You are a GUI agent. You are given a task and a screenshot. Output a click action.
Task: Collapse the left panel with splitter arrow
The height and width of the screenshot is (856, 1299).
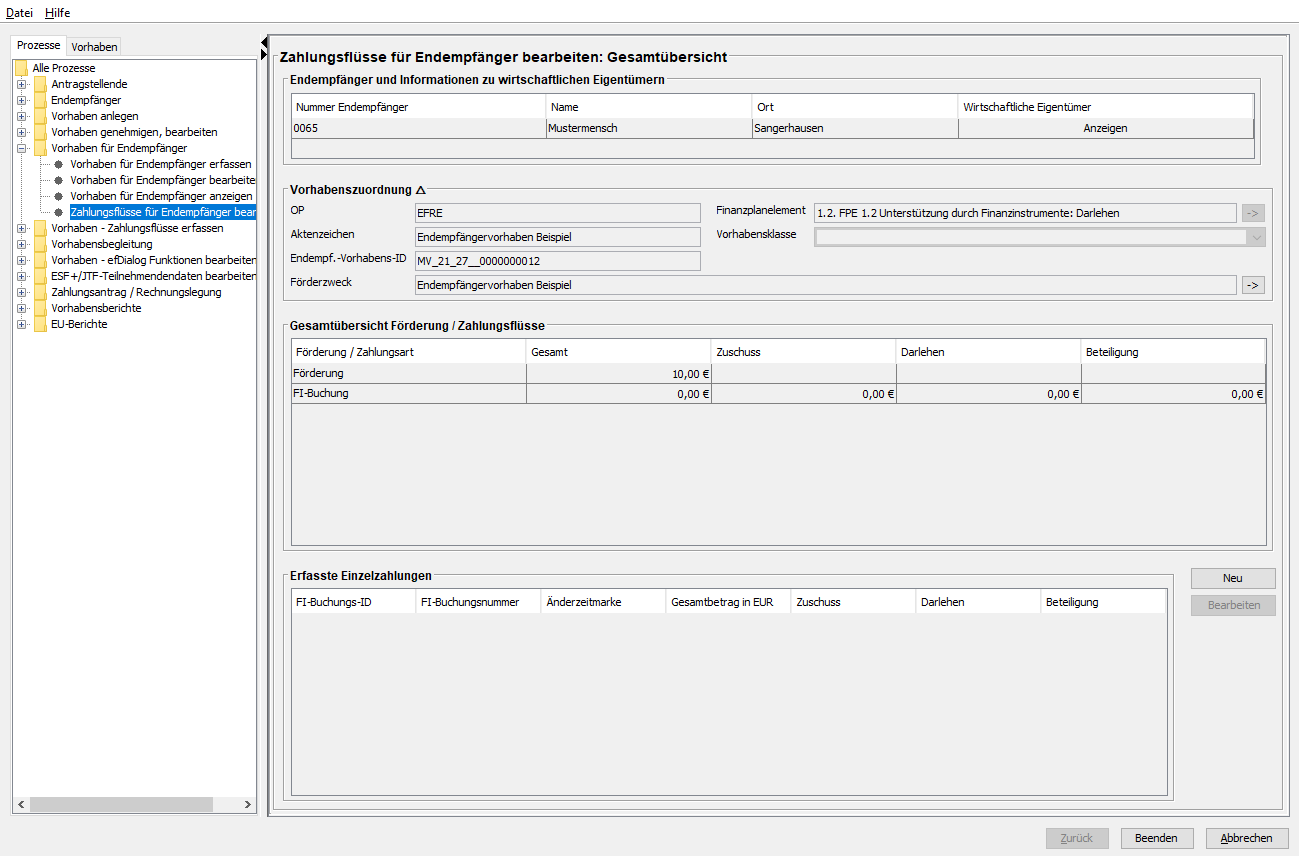pos(264,42)
